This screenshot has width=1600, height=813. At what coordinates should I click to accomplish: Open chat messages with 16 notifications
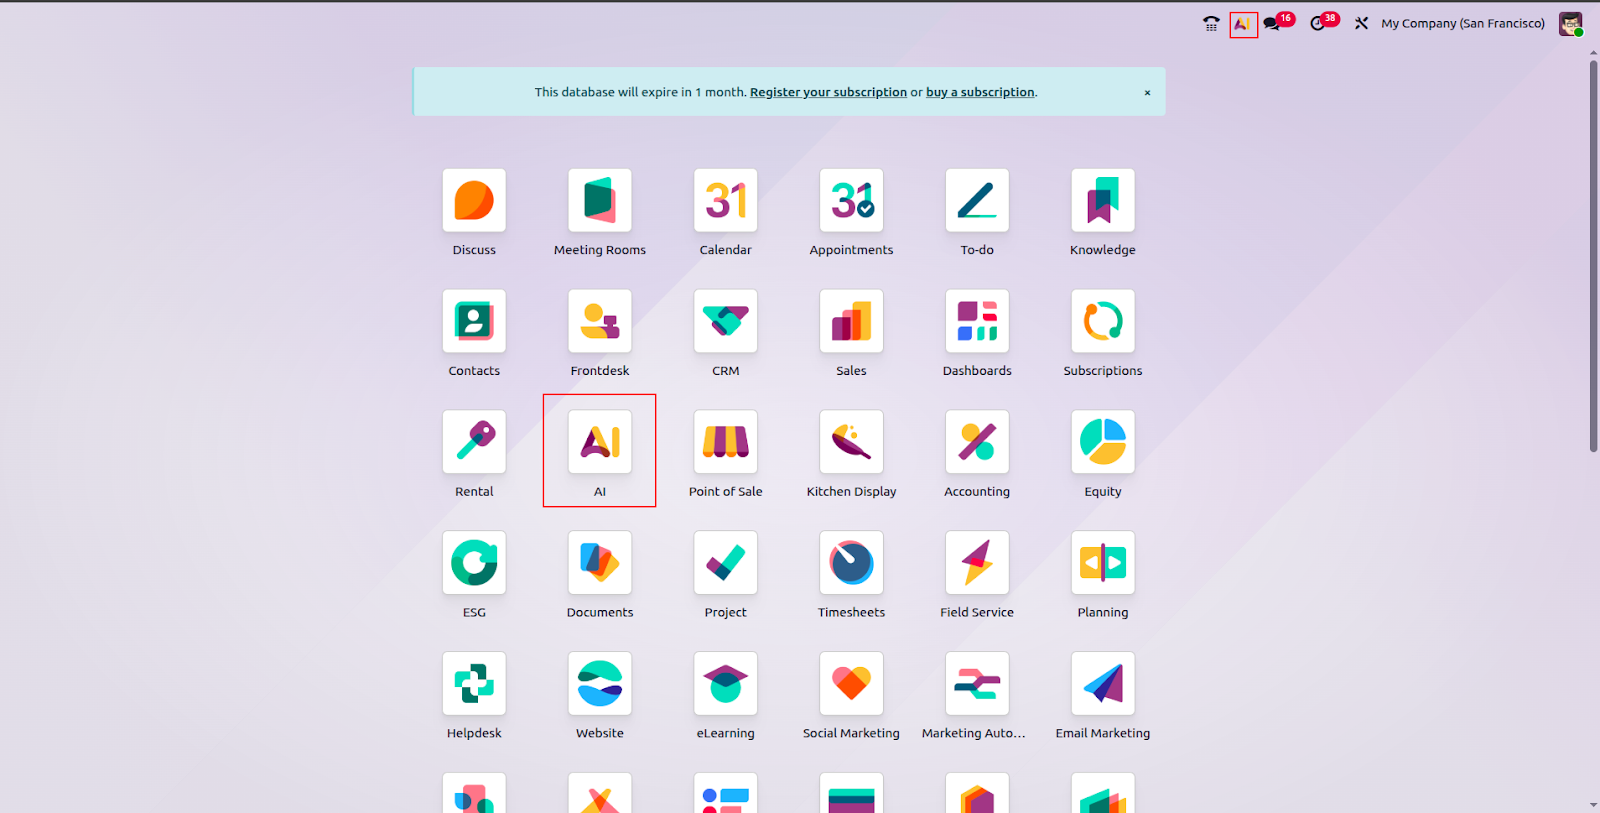(x=1272, y=24)
